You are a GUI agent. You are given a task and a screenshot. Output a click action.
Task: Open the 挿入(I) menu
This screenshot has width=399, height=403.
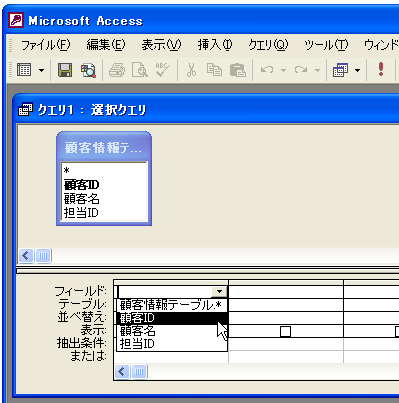tap(215, 45)
